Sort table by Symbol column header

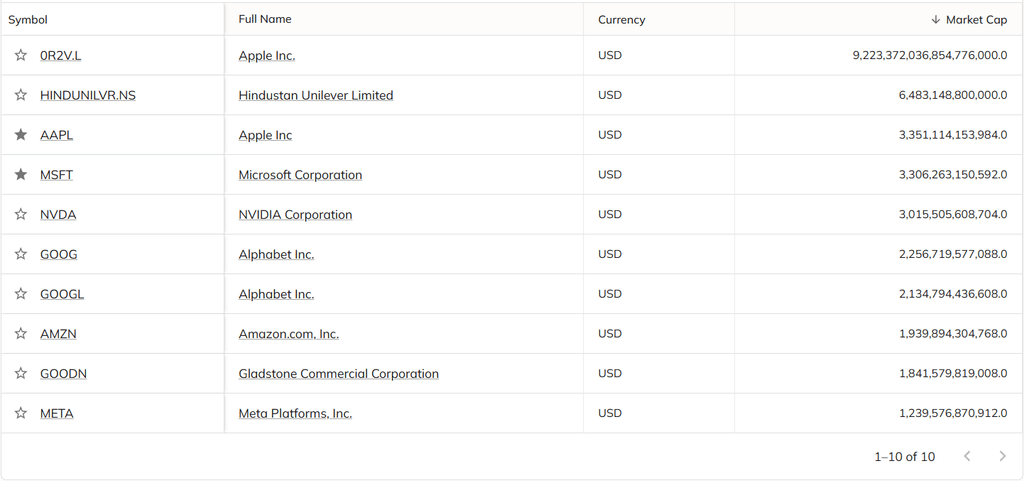pos(28,20)
